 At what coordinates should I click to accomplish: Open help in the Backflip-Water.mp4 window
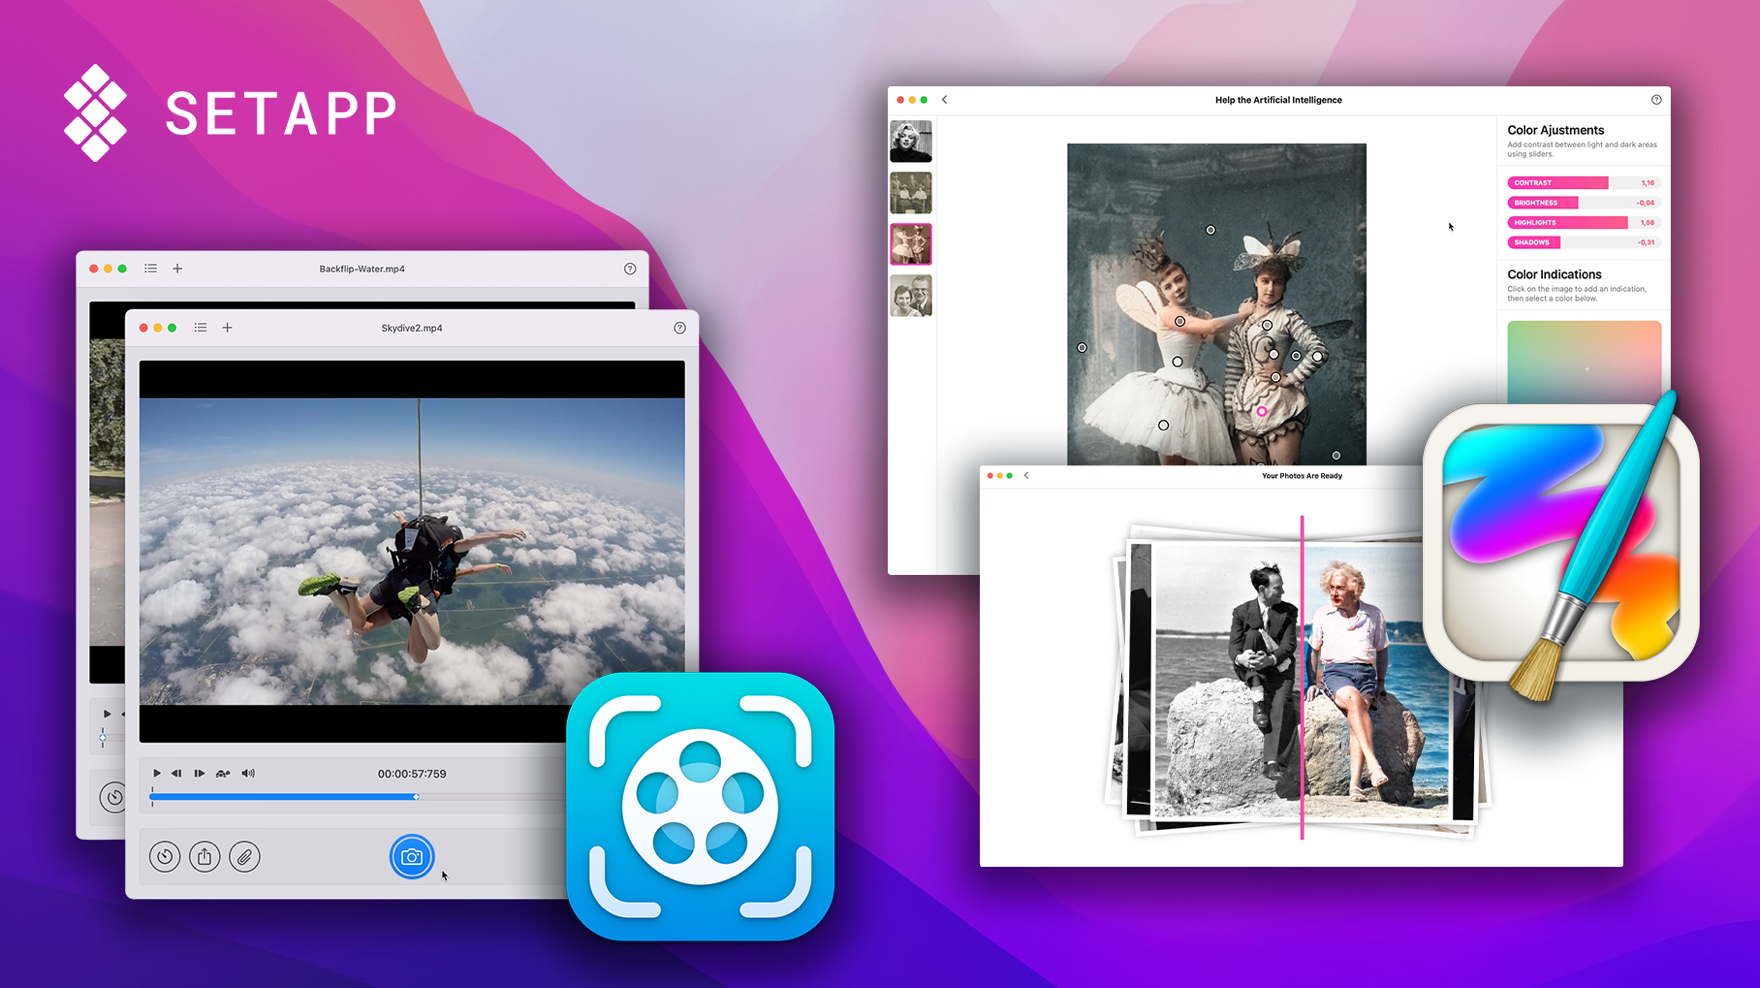point(630,269)
